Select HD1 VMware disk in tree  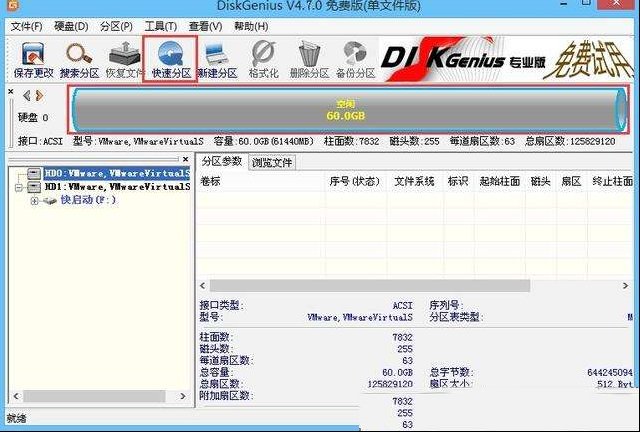[x=117, y=187]
